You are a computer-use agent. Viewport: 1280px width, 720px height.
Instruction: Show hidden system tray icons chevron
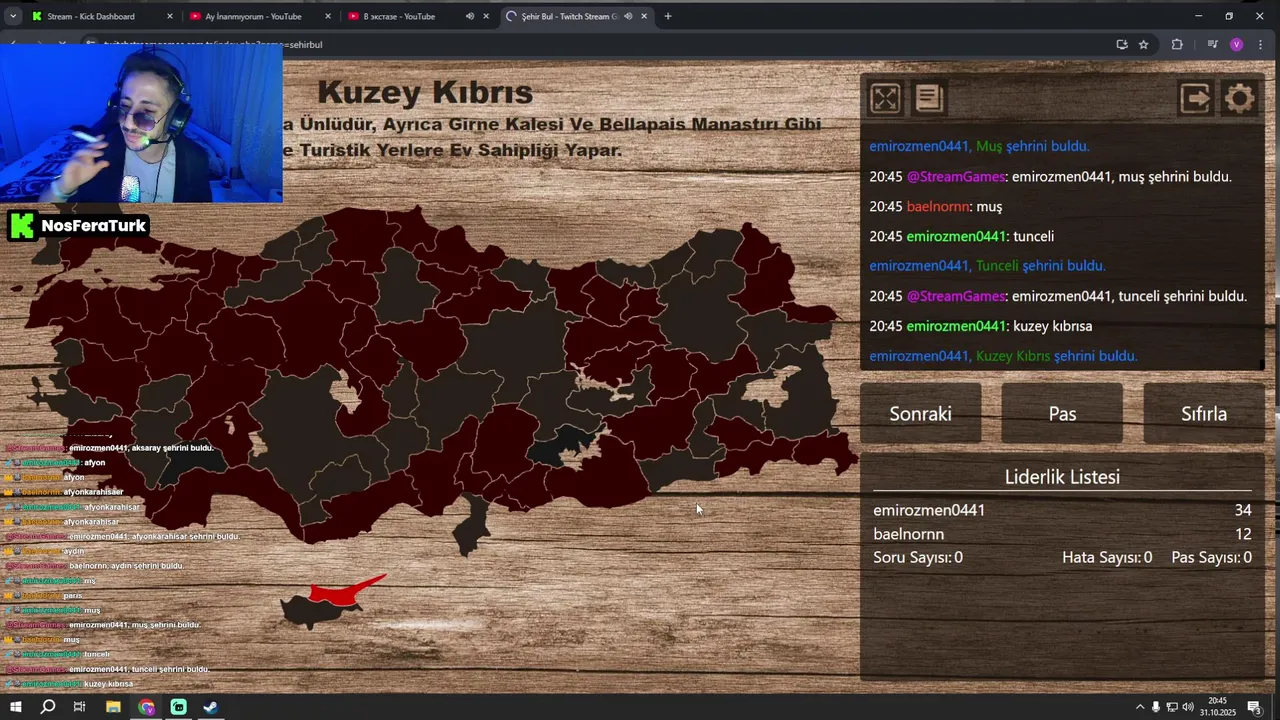pos(1140,707)
